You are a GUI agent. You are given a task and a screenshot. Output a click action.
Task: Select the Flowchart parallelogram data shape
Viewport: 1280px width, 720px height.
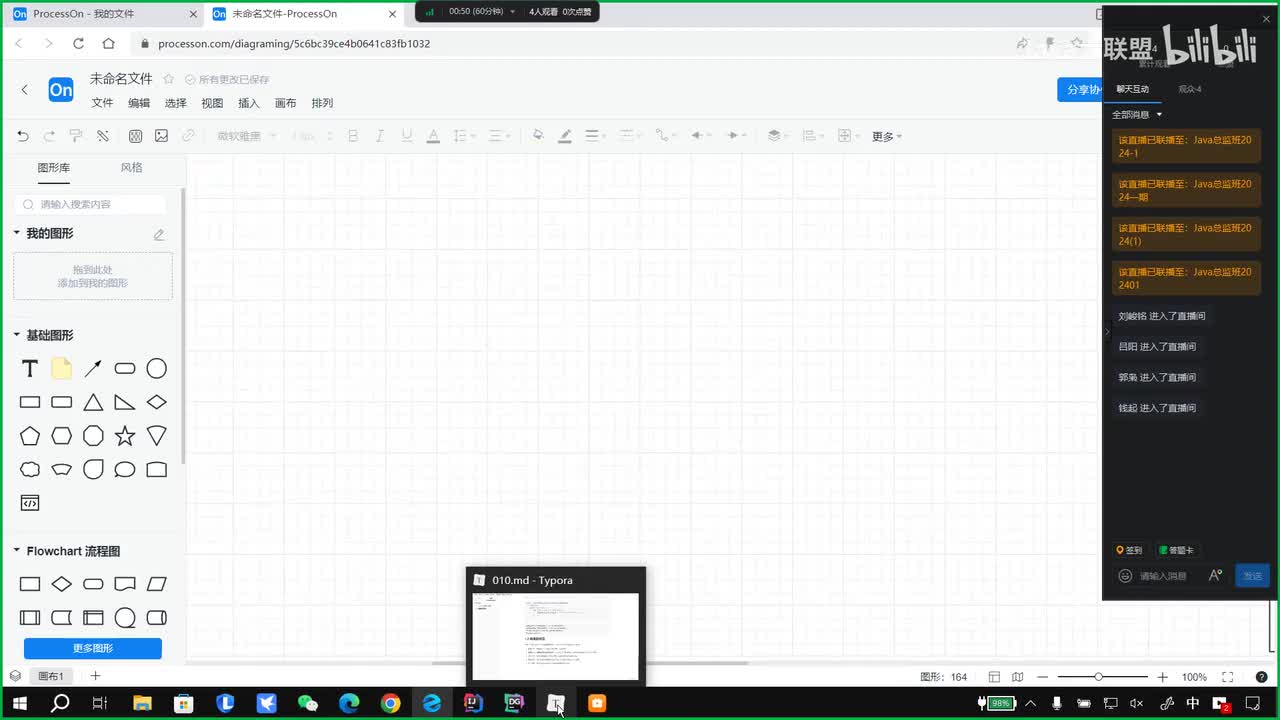pos(157,584)
